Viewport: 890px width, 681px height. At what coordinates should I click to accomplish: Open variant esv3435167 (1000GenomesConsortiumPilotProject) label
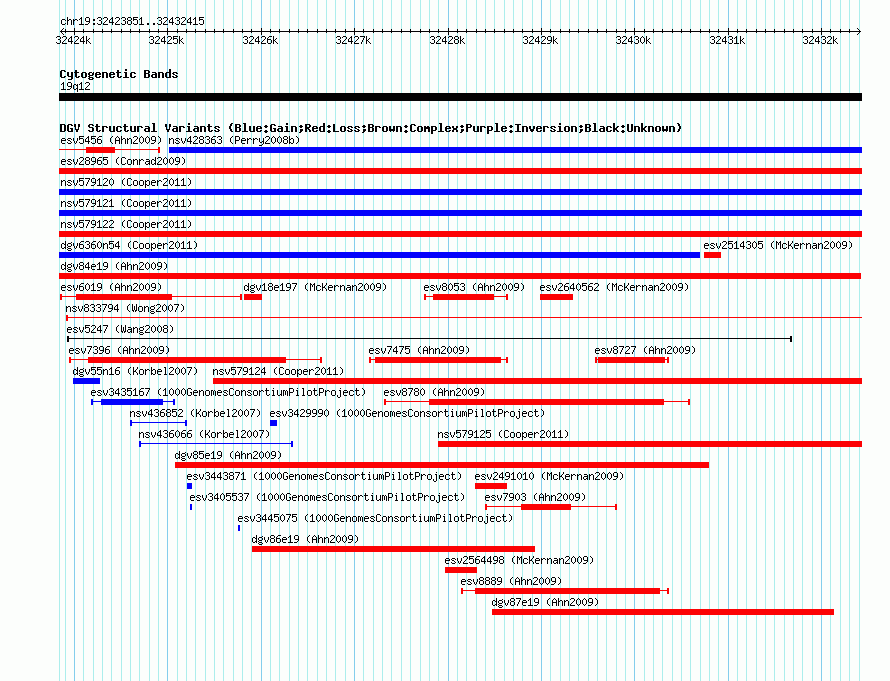(x=228, y=392)
